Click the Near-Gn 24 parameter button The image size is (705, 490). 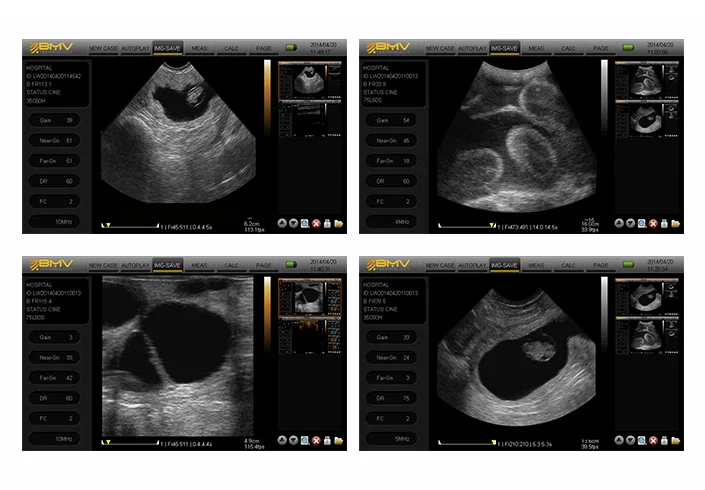pyautogui.click(x=392, y=358)
